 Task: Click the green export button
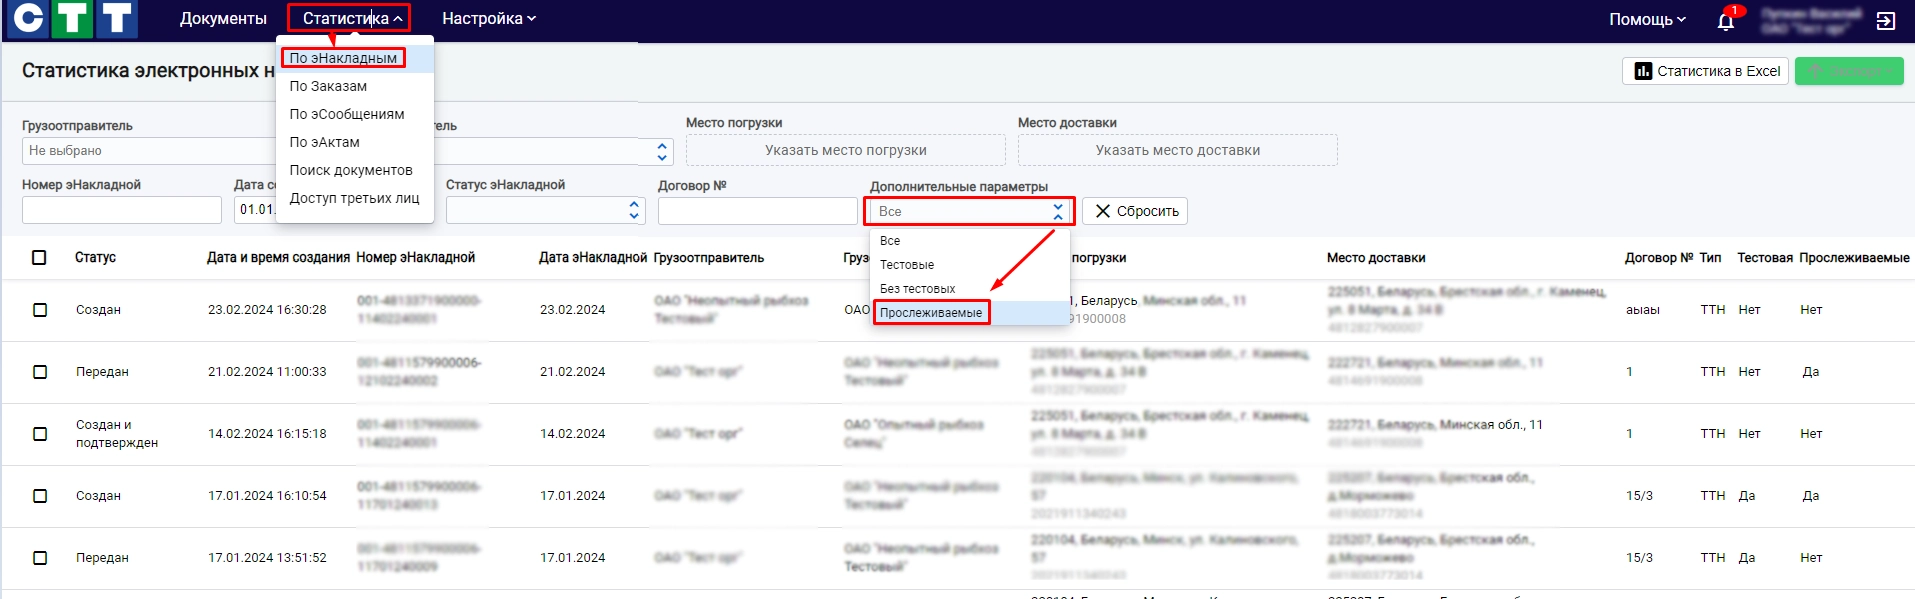click(x=1849, y=71)
